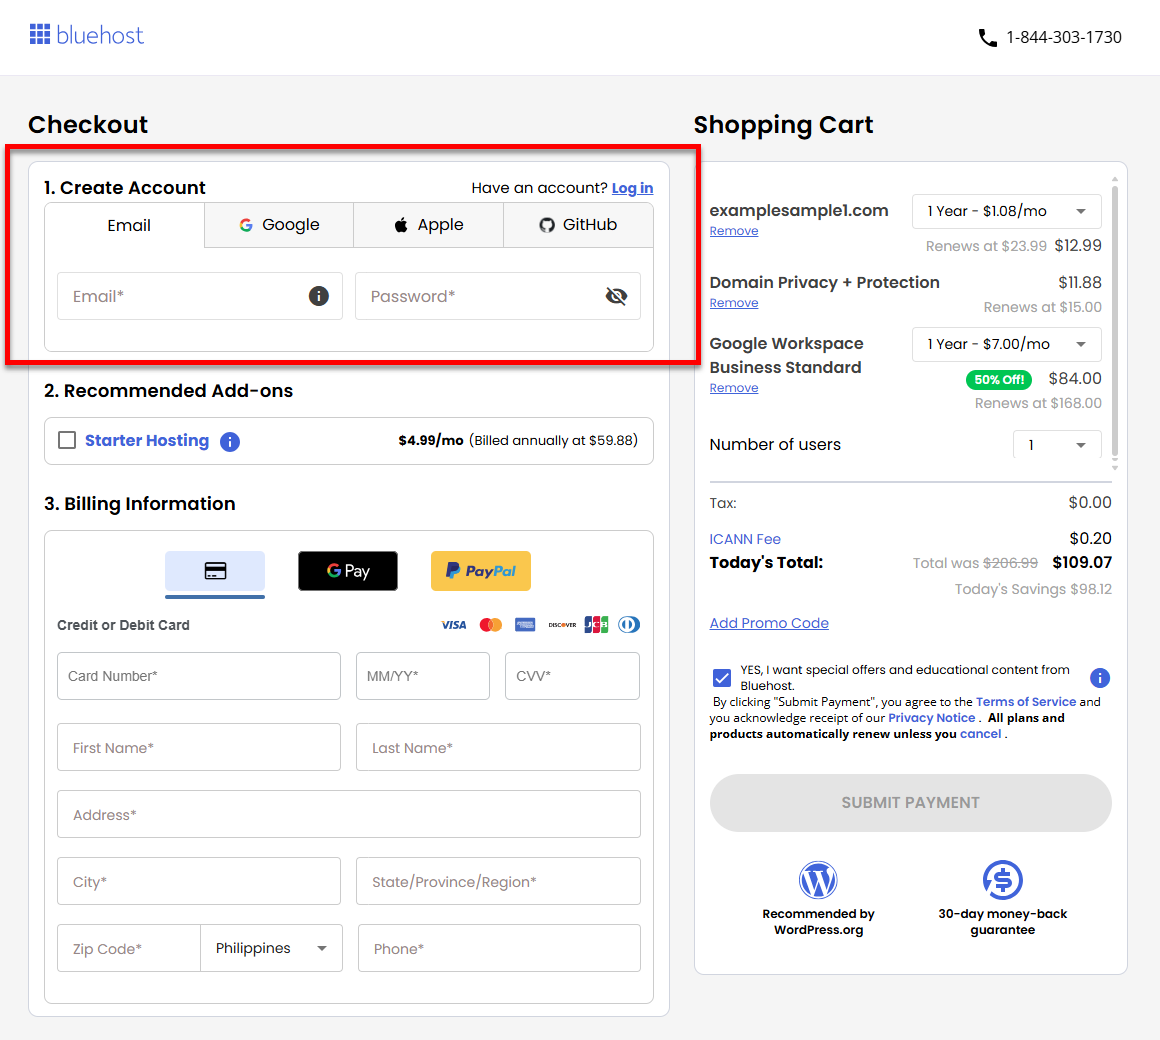Focus the MM/YY expiry field
This screenshot has width=1160, height=1040.
[423, 676]
